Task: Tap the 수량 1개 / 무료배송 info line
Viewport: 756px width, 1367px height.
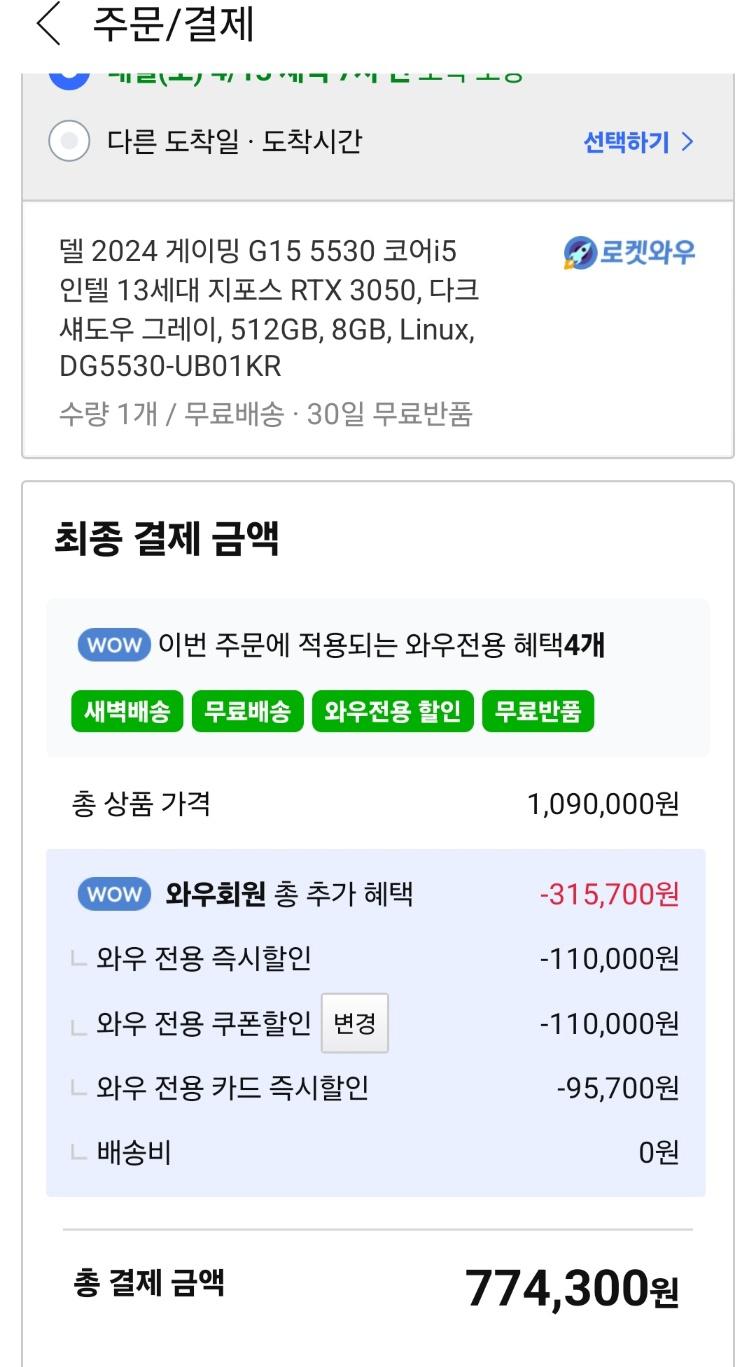Action: pos(265,414)
